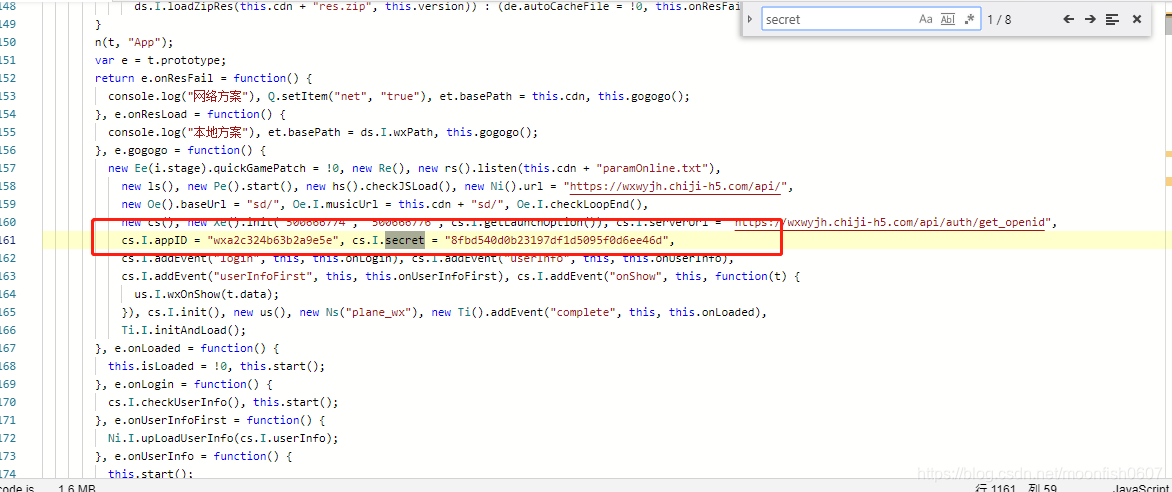Toggle regular expression search (.*)

coord(969,19)
